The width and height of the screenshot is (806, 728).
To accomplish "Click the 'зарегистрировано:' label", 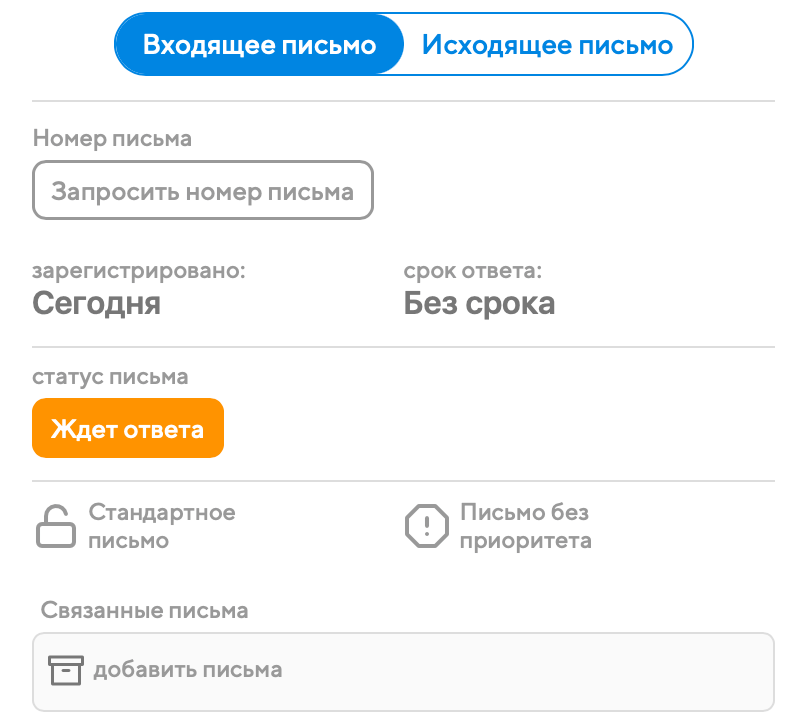I will click(139, 271).
